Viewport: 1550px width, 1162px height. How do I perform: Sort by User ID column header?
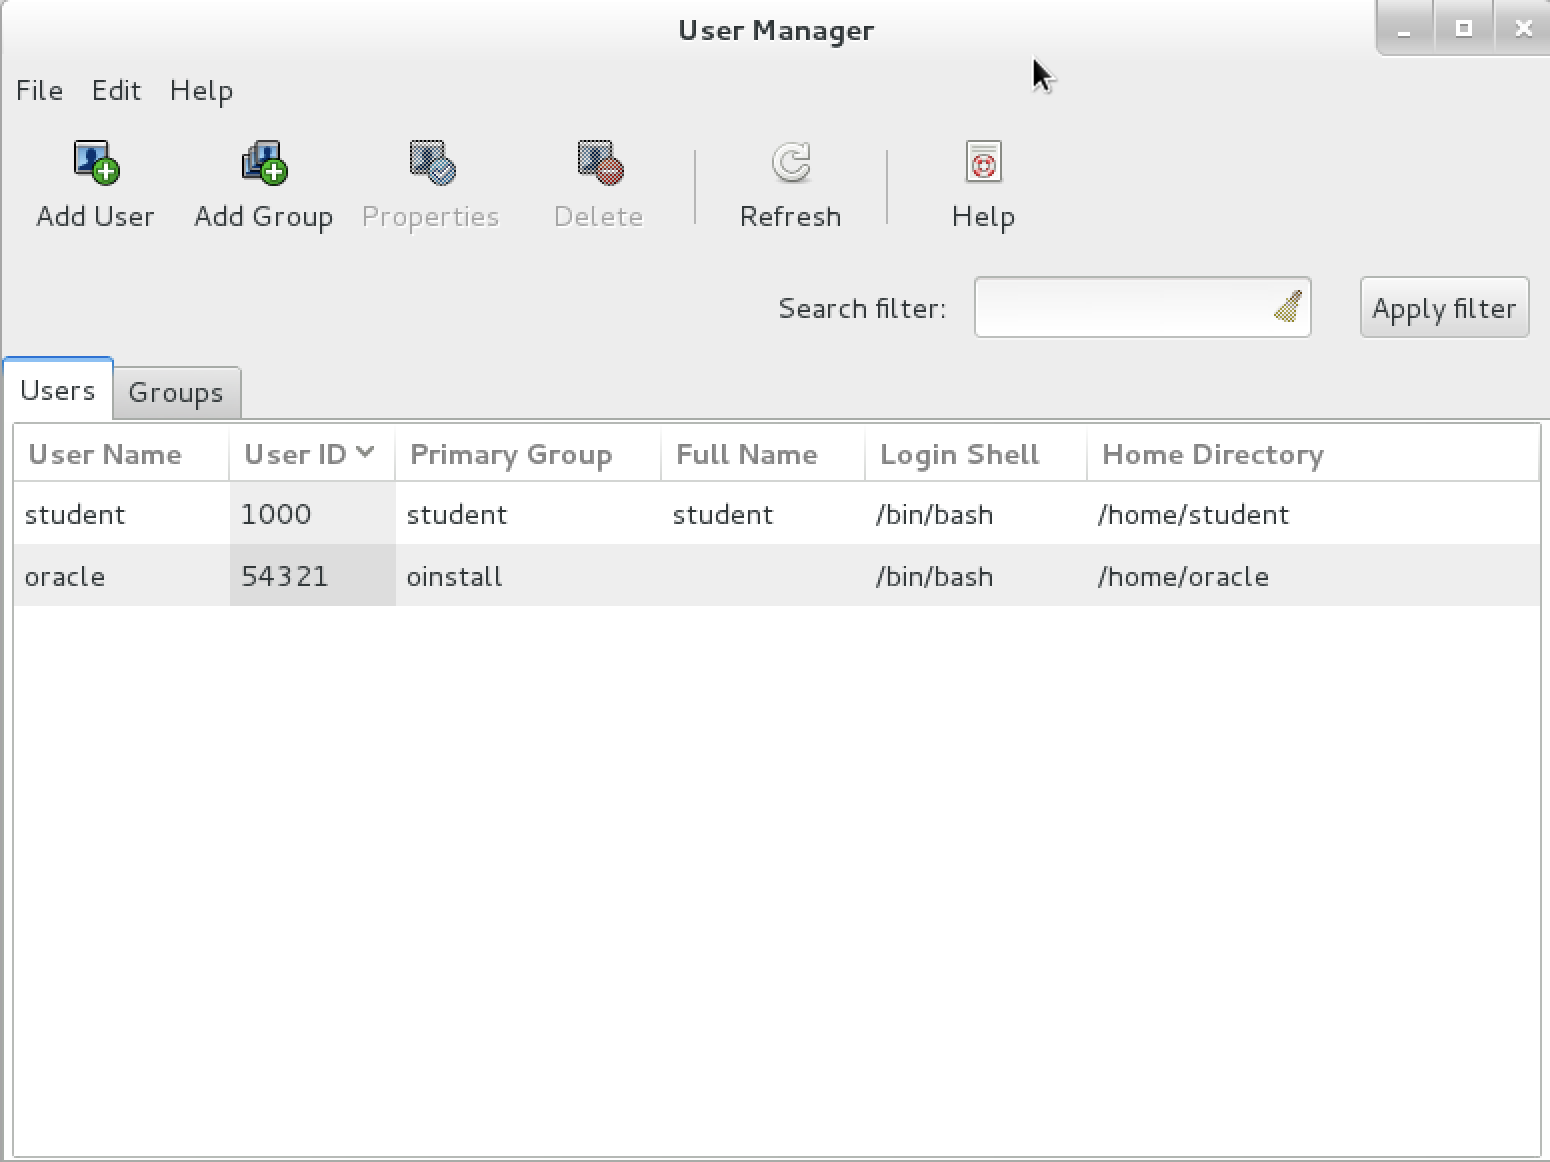tap(311, 454)
